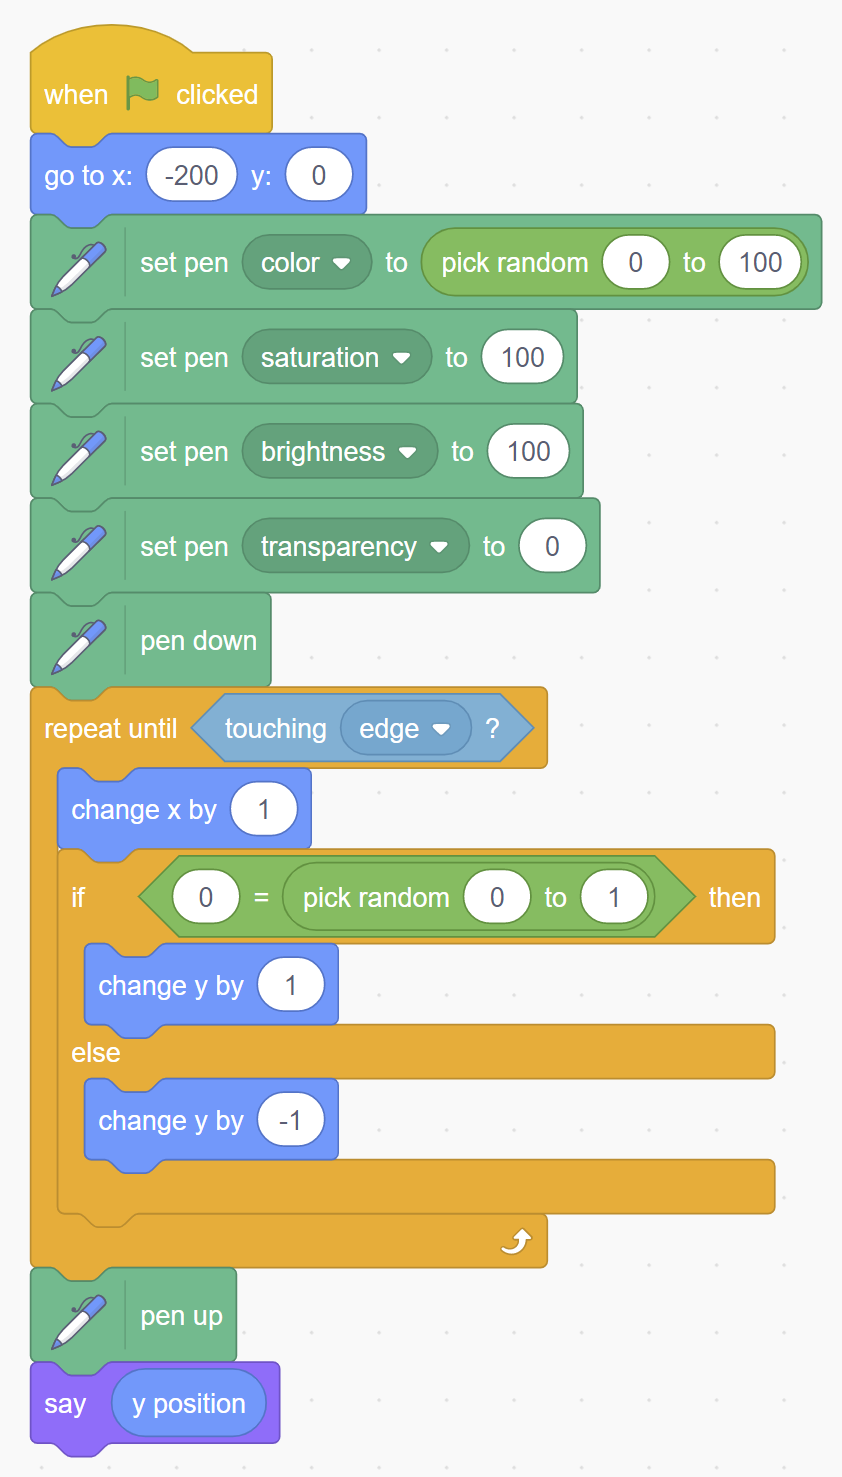842x1477 pixels.
Task: Open the saturation parameter dropdown
Action: click(x=337, y=357)
